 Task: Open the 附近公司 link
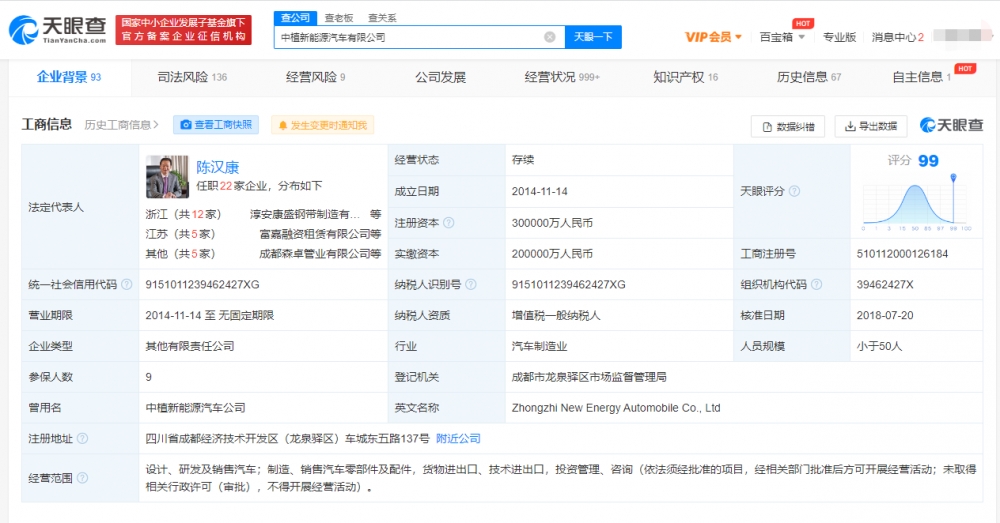click(x=459, y=438)
